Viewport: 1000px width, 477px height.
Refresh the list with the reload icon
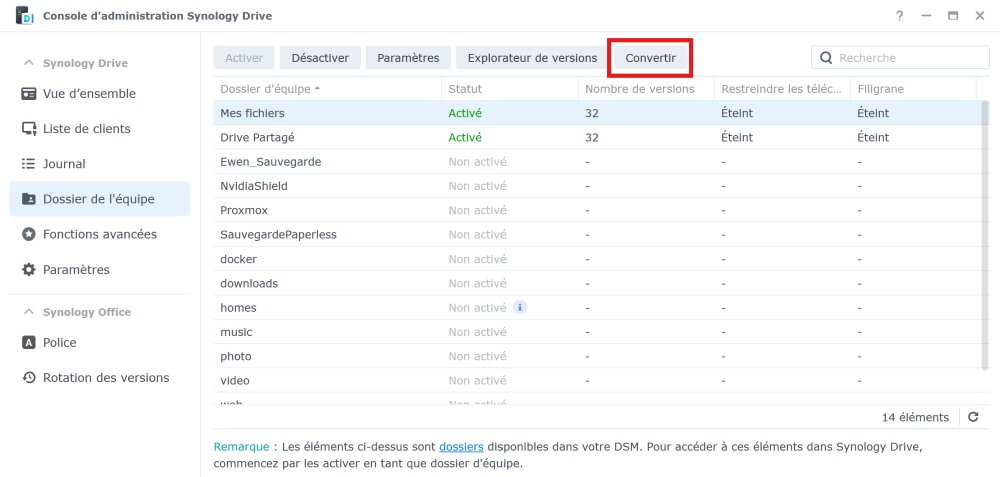[973, 417]
